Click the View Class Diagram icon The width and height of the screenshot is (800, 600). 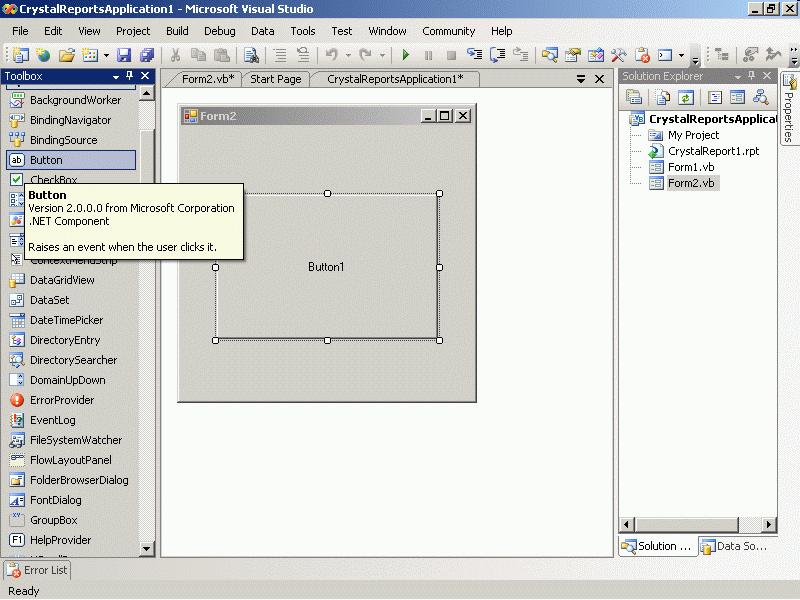coord(762,97)
